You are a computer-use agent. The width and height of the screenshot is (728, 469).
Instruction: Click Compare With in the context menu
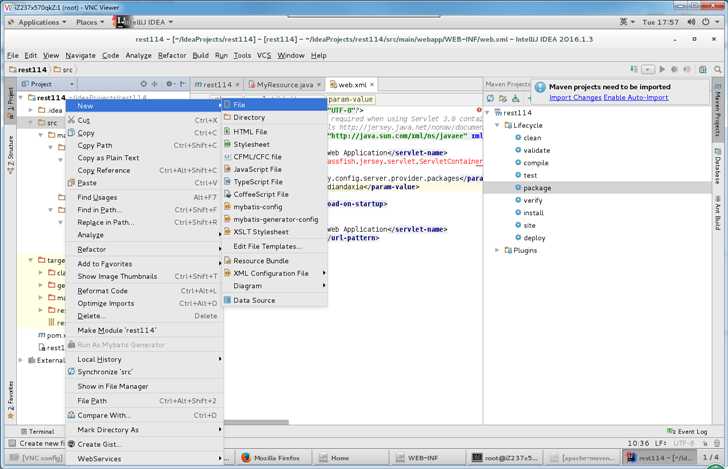point(144,415)
